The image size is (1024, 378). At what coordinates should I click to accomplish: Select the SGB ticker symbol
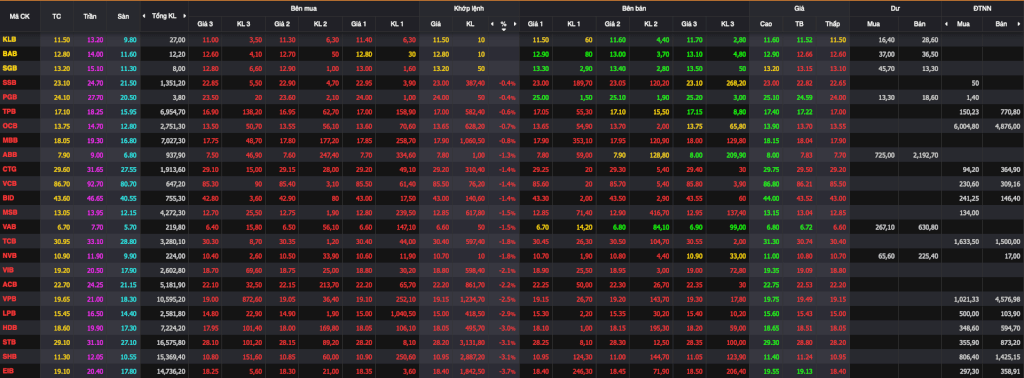(10, 67)
